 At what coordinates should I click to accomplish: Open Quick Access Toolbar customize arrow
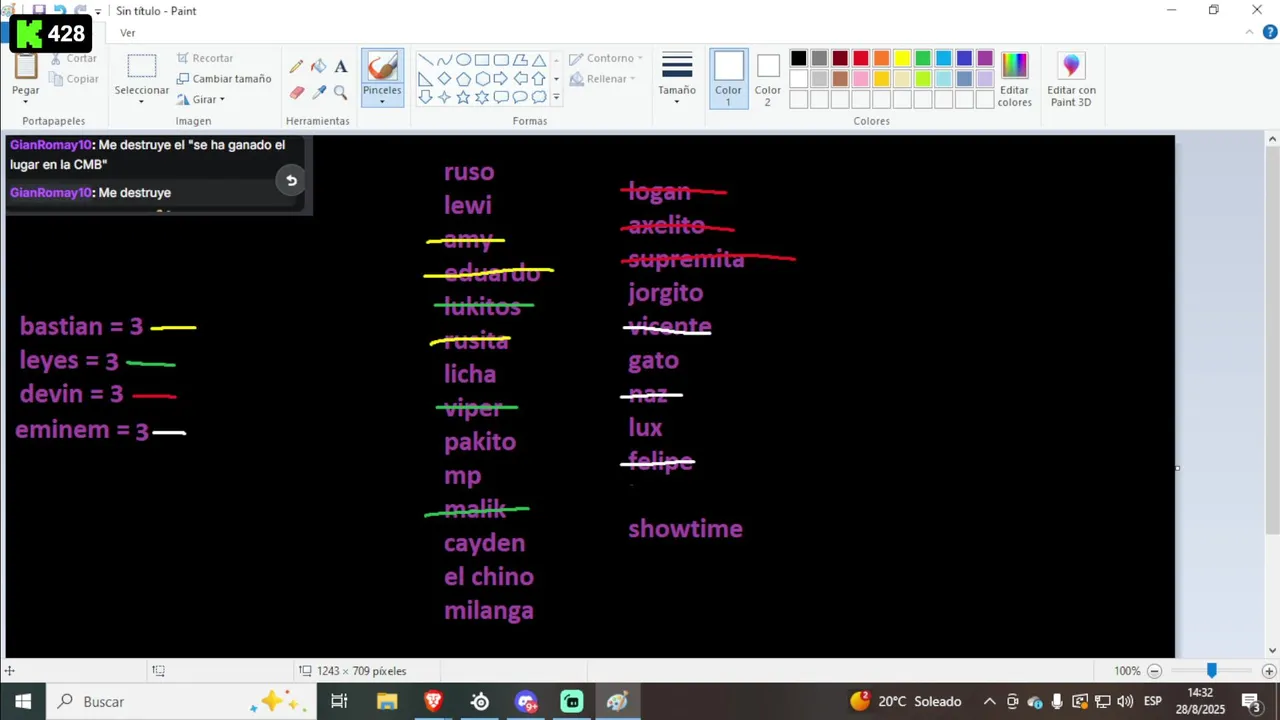pos(98,11)
